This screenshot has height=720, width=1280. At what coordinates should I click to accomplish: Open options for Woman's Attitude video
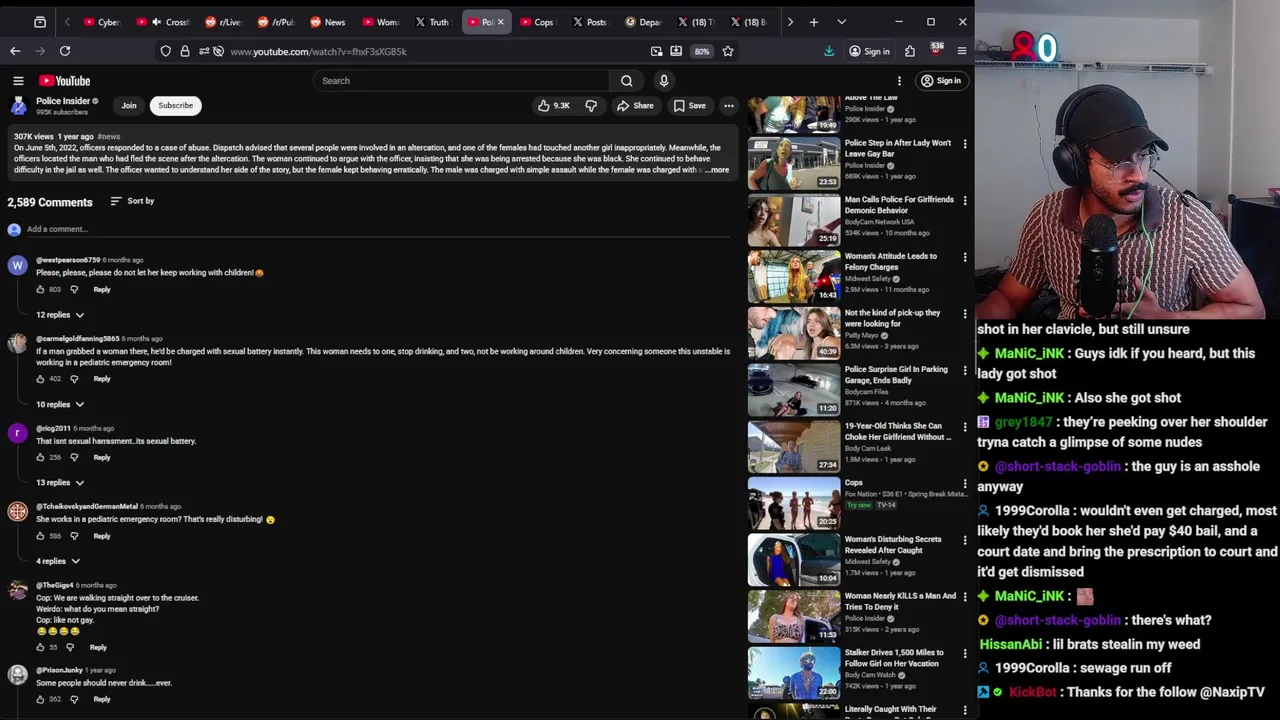[x=965, y=257]
